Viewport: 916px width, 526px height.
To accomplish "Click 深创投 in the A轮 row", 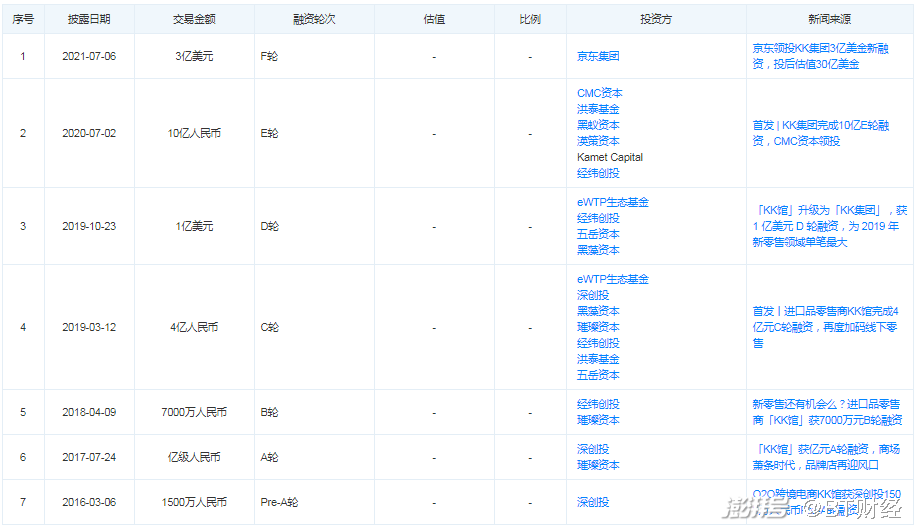I will point(592,449).
